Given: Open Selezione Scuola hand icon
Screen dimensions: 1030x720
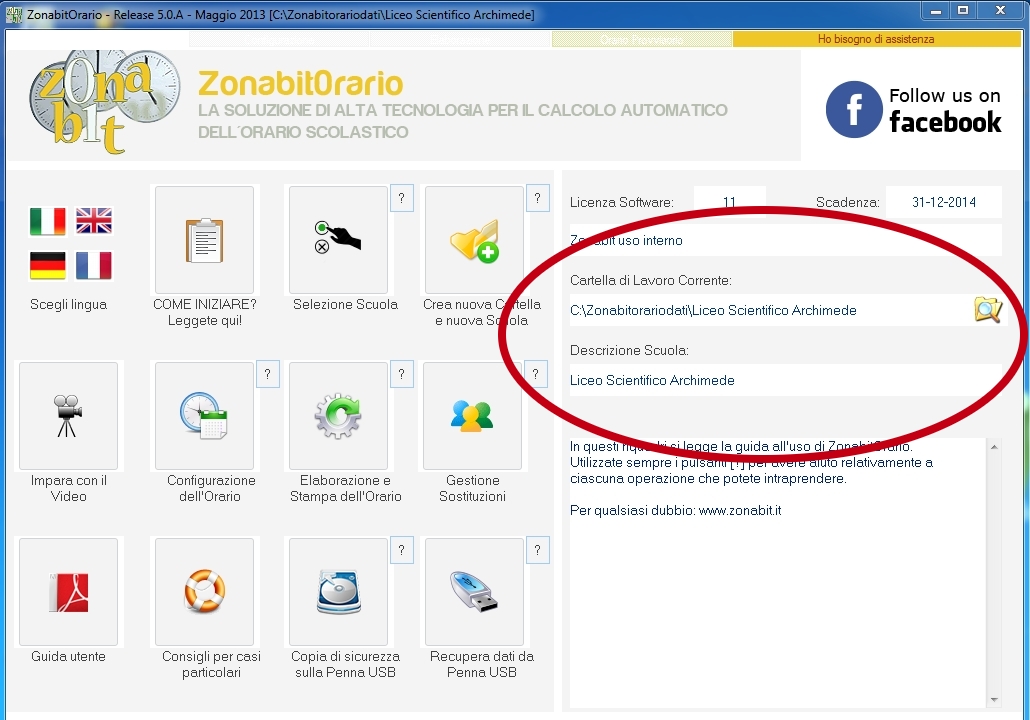Looking at the screenshot, I should coord(338,240).
